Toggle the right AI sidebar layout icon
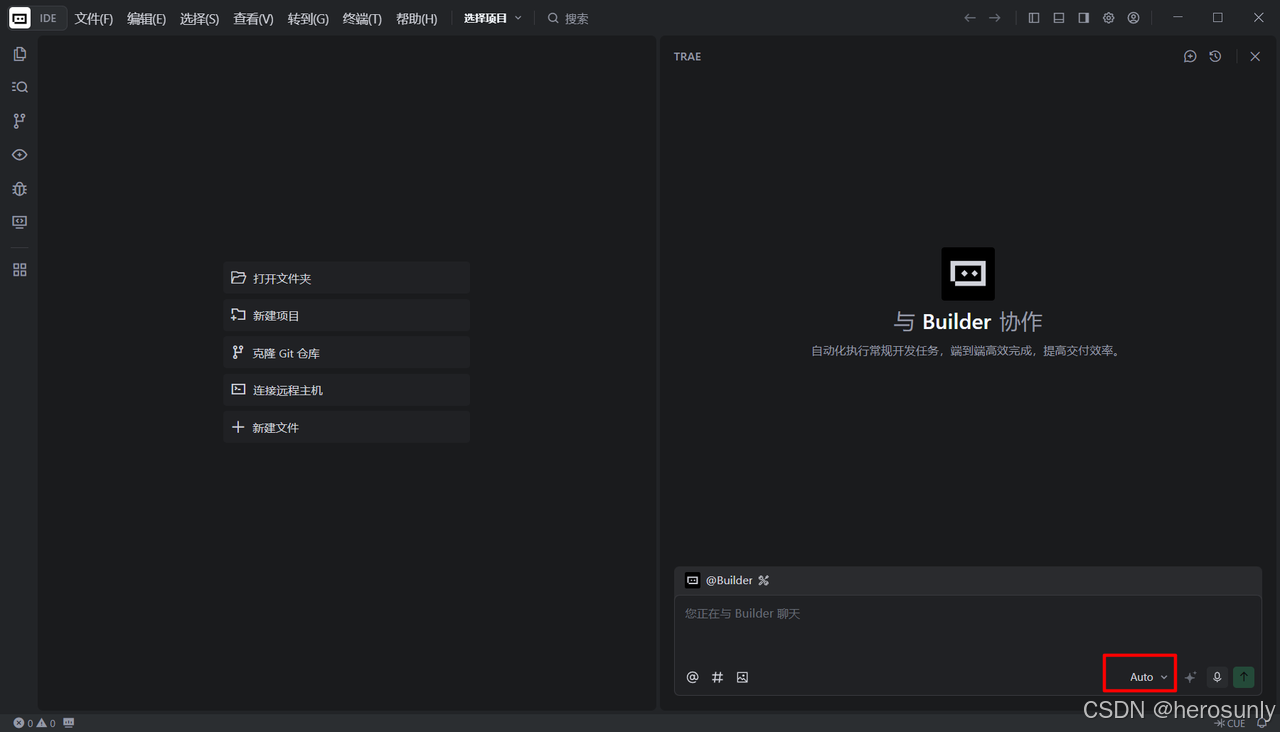This screenshot has width=1280, height=732. coord(1083,18)
